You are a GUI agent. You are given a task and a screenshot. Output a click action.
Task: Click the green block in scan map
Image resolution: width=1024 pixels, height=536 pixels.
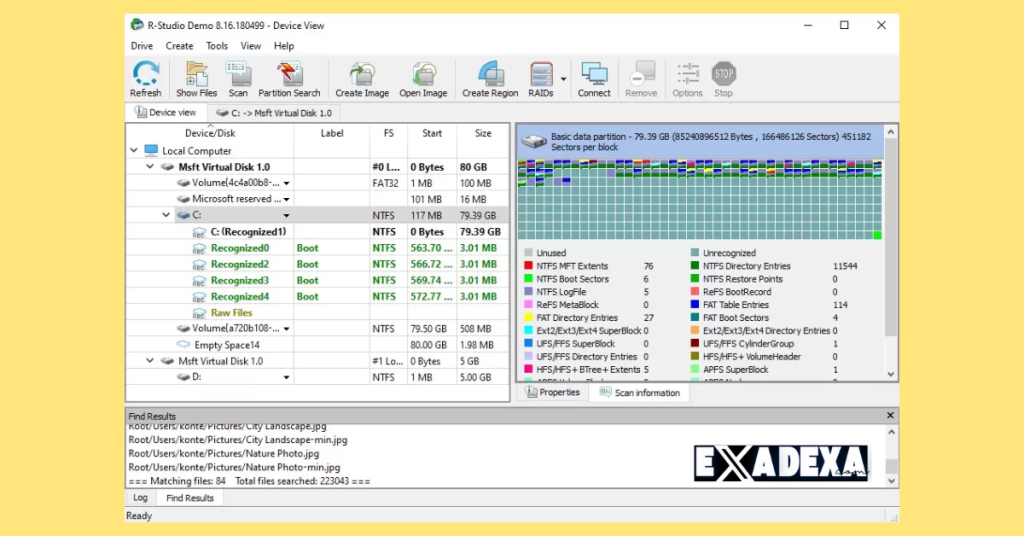[x=877, y=235]
